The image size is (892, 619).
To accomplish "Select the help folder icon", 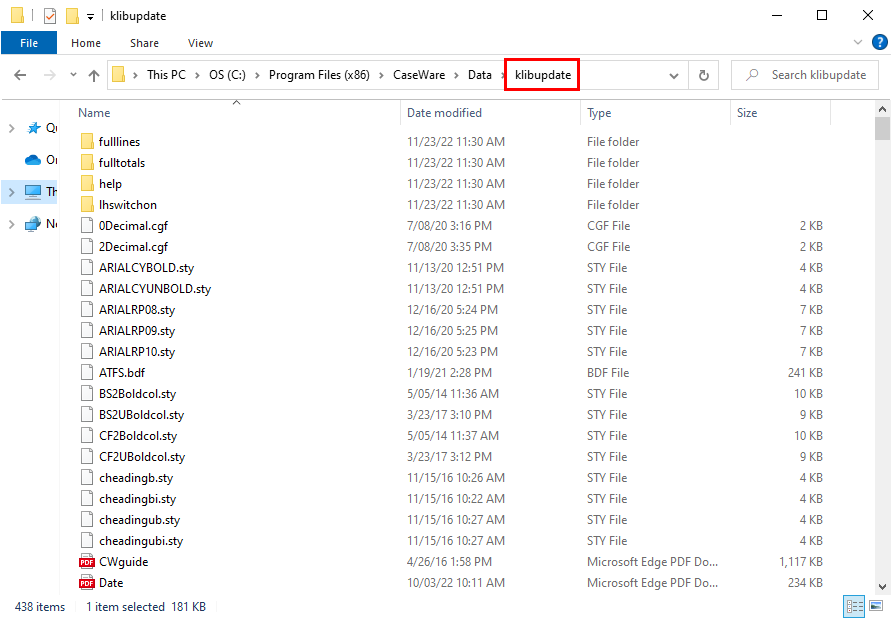I will [87, 184].
